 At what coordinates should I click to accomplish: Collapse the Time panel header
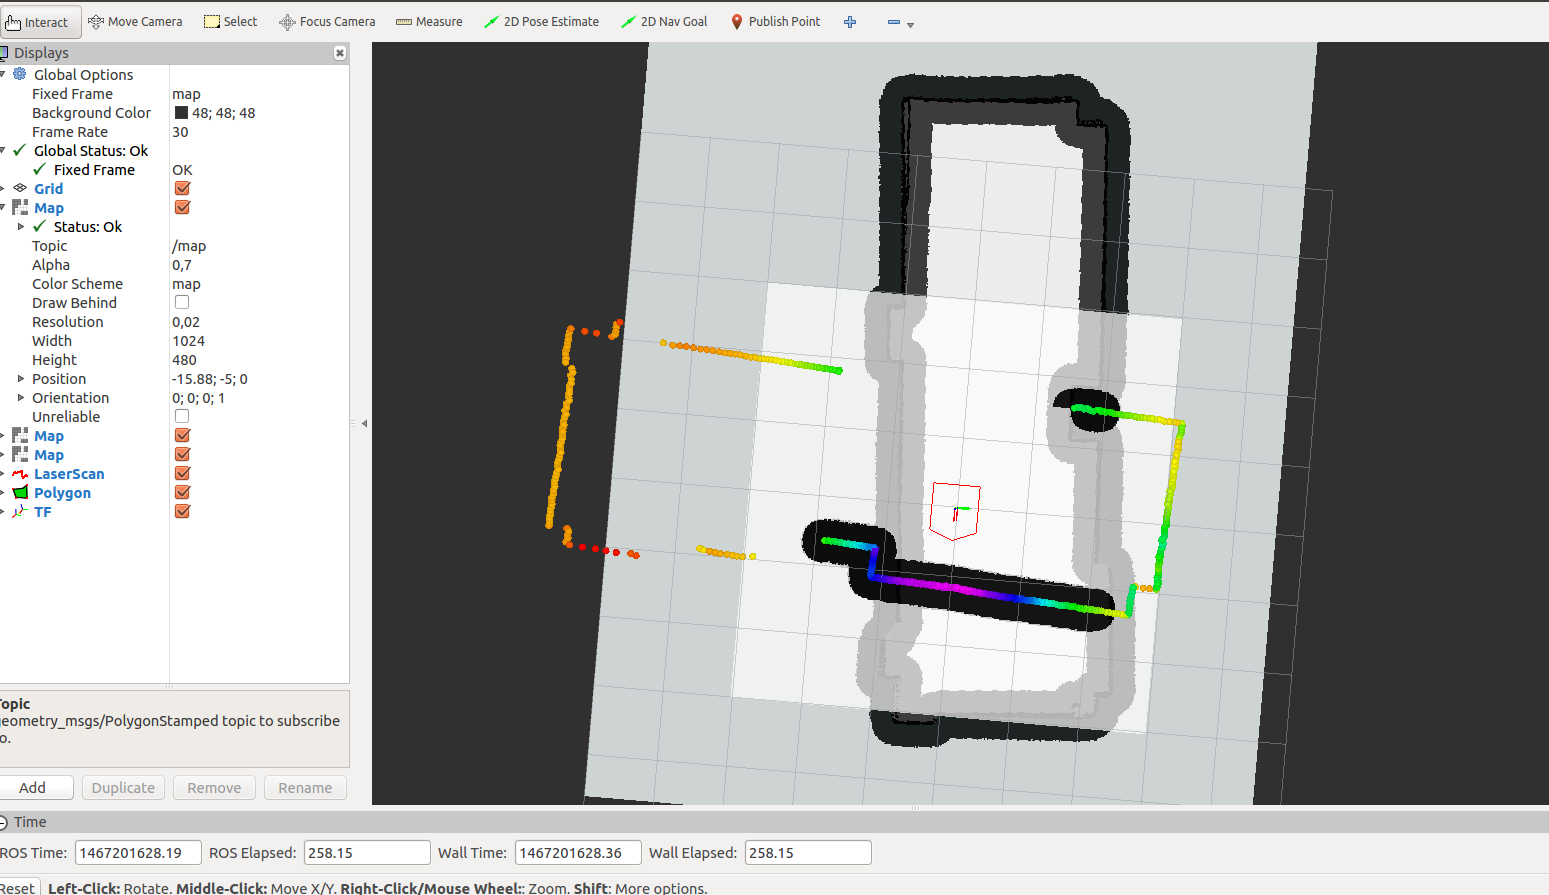3,822
